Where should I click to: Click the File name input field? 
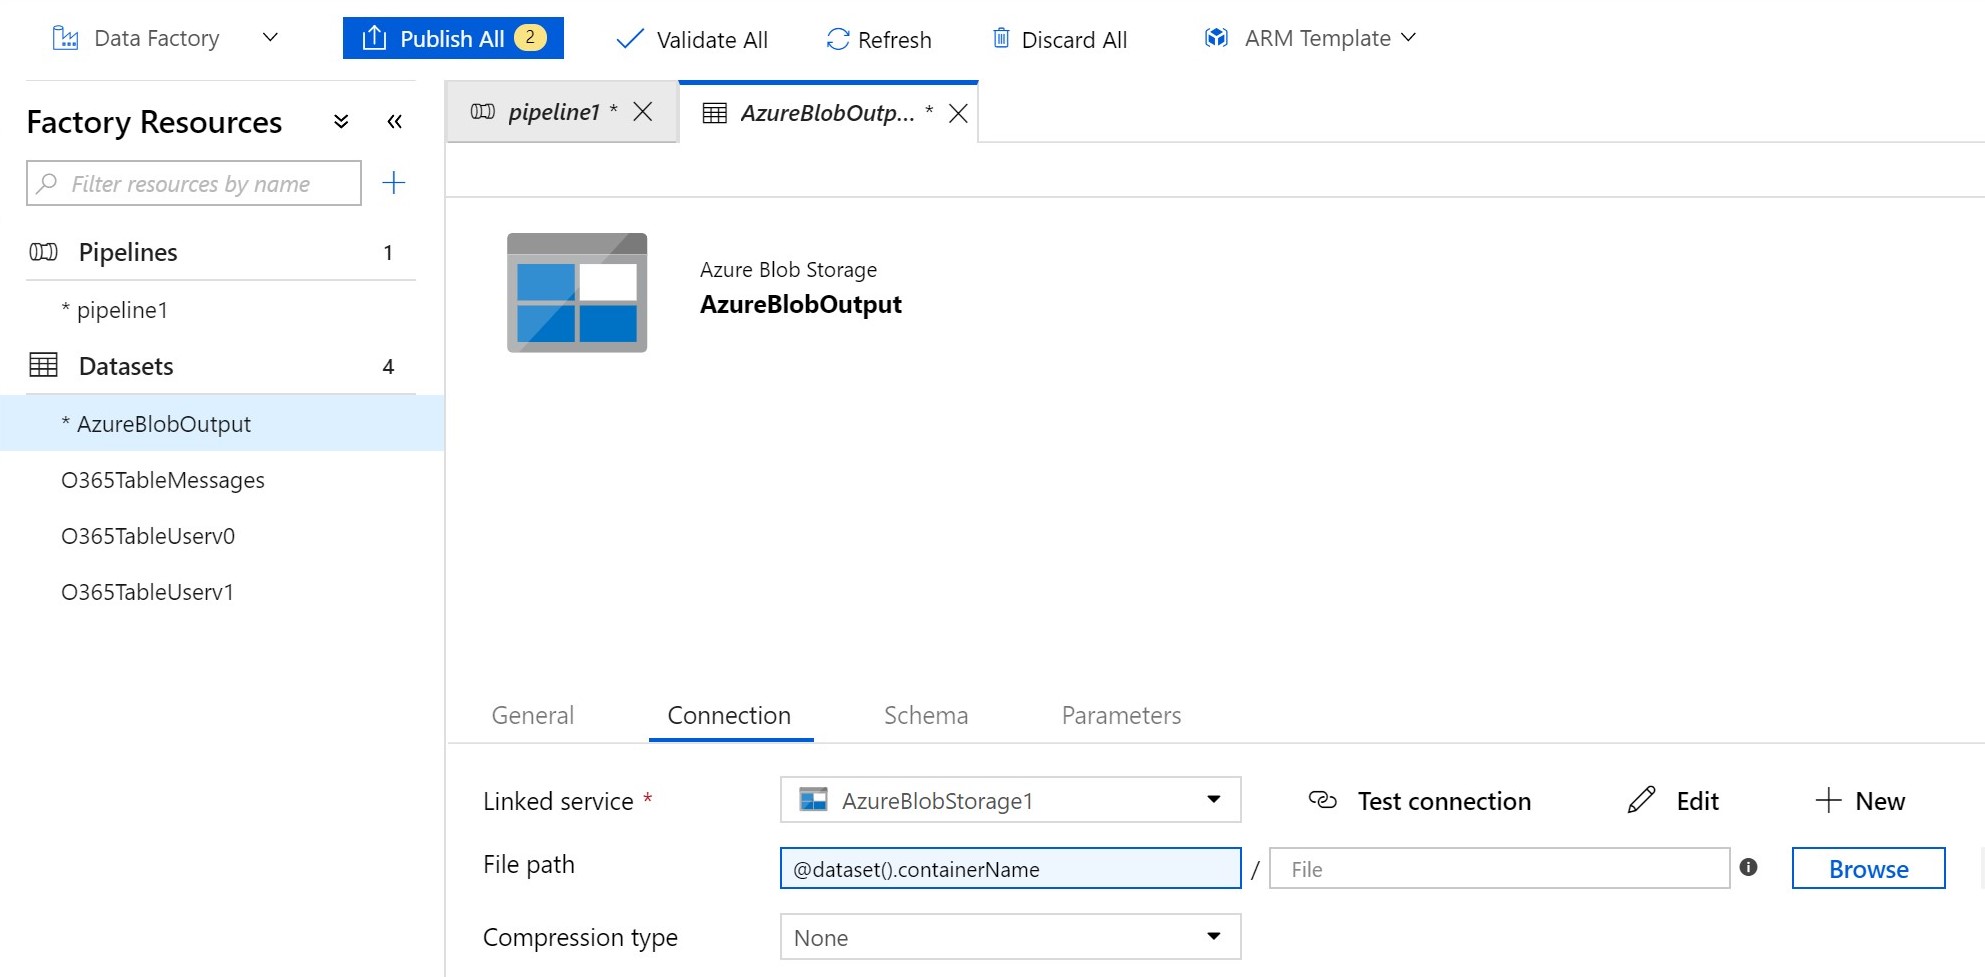pyautogui.click(x=1499, y=868)
